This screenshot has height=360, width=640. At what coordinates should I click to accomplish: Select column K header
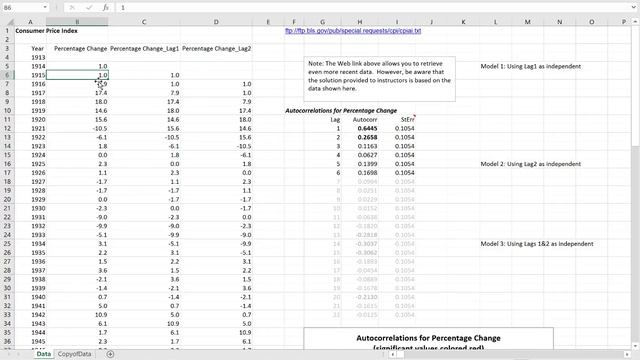click(x=463, y=22)
